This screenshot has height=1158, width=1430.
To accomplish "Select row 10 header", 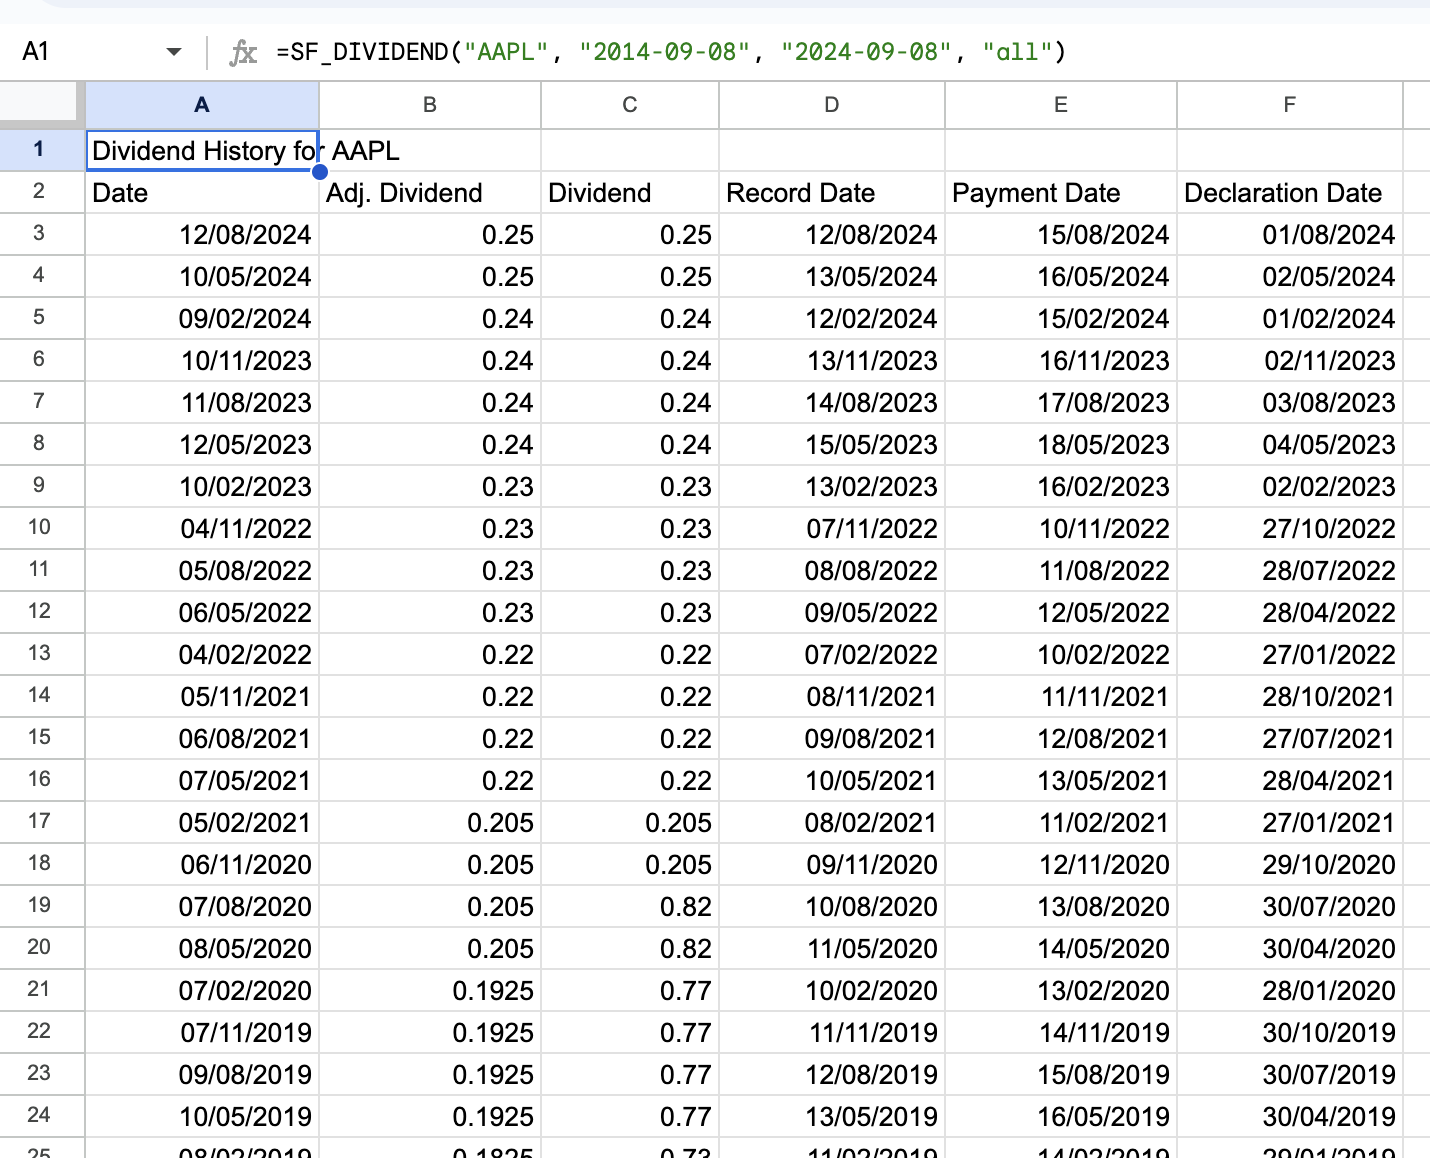I will click(x=39, y=528).
